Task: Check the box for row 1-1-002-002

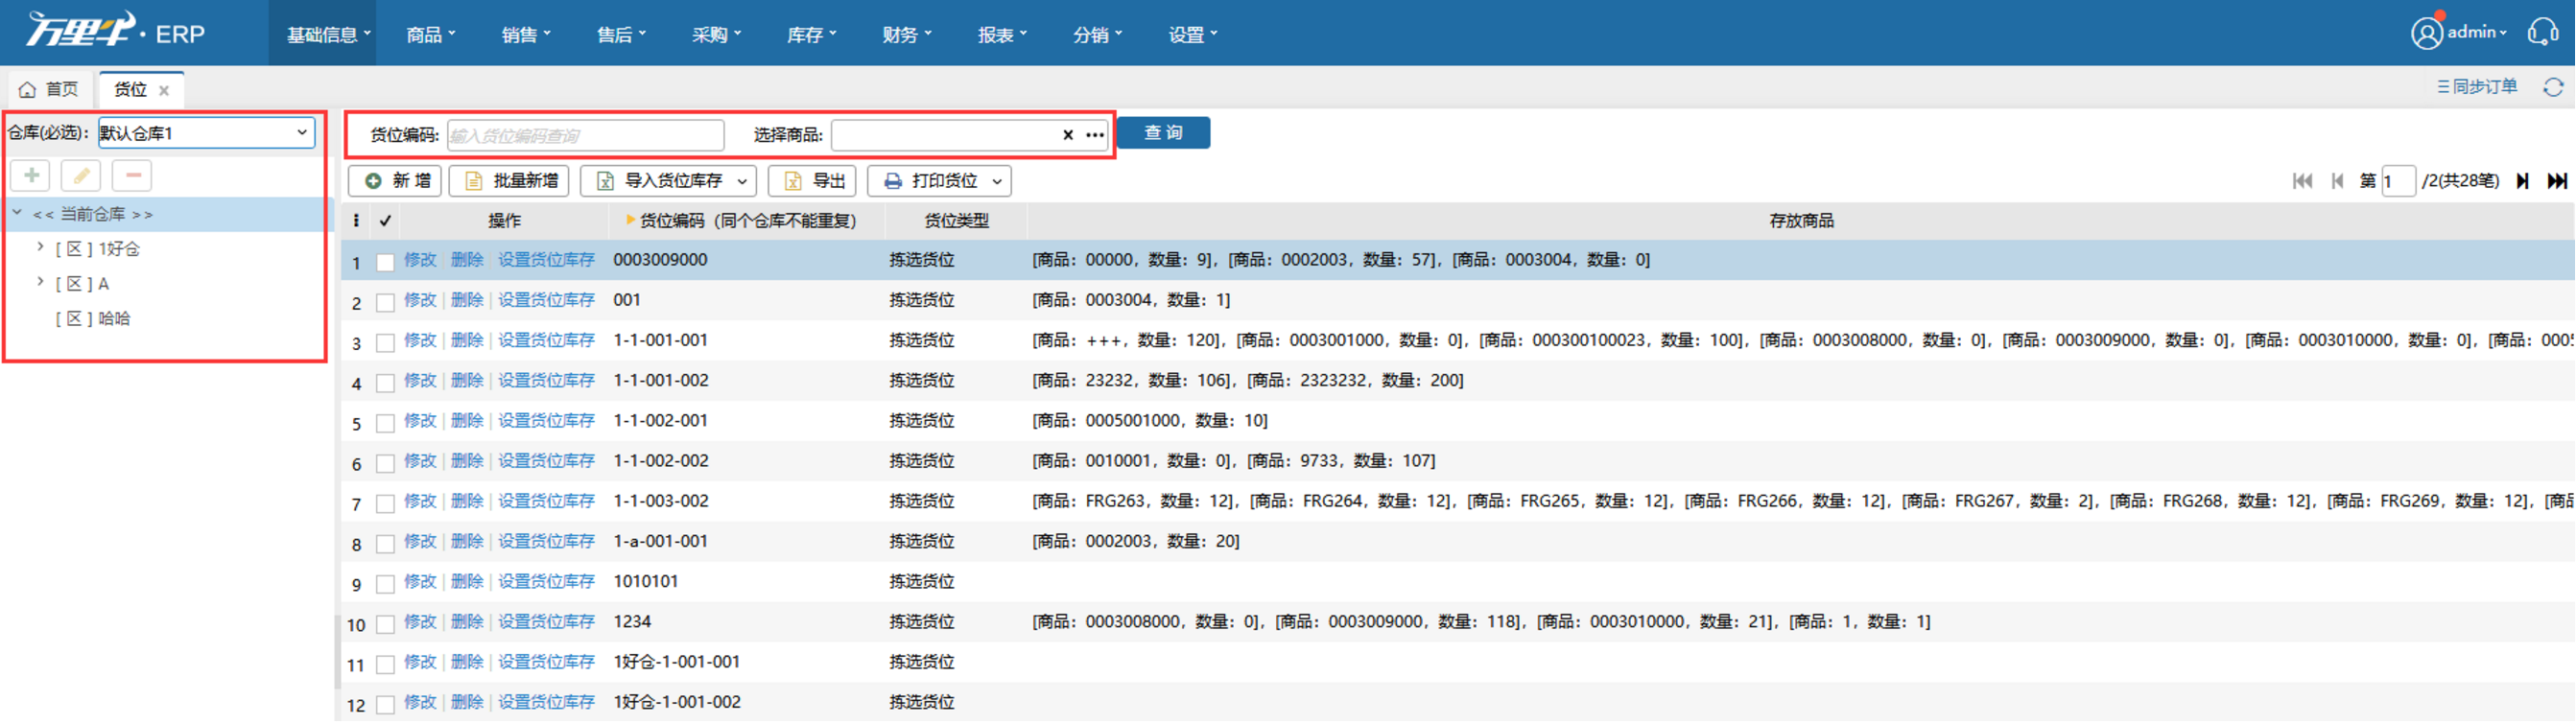Action: (x=385, y=463)
